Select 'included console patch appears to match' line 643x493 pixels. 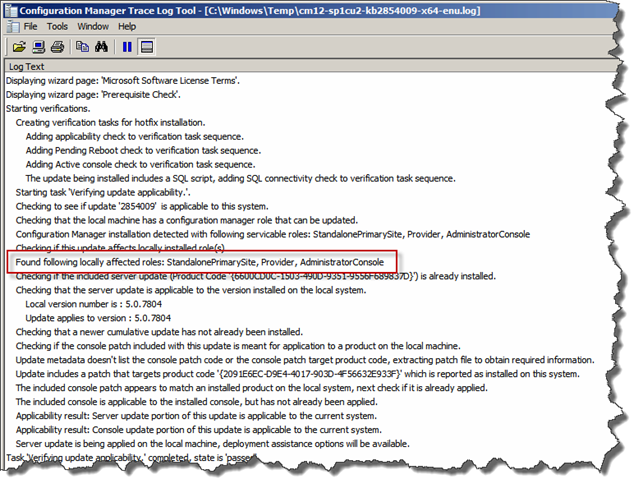[251, 388]
